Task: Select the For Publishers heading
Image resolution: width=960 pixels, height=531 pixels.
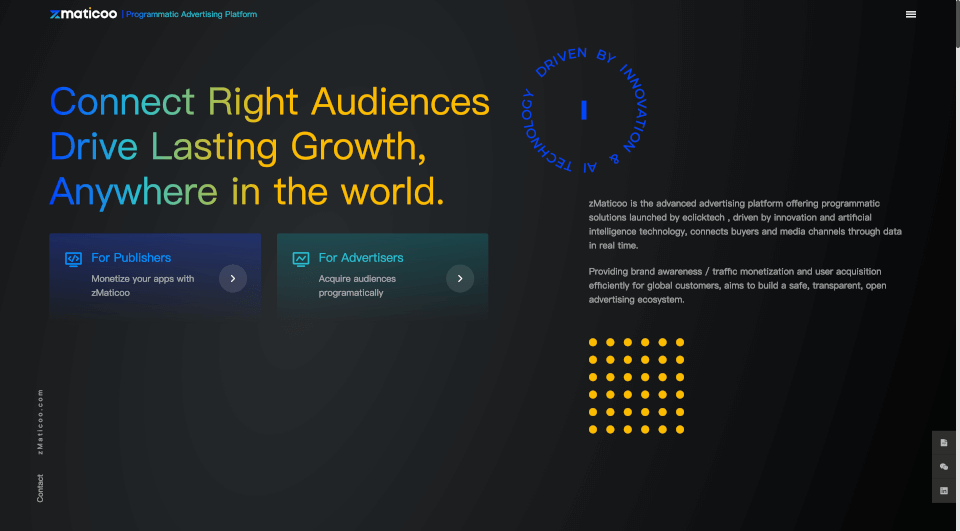Action: [x=131, y=258]
